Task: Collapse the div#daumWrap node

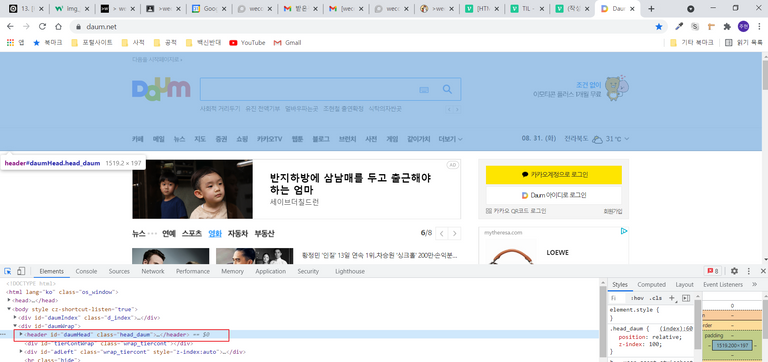Action: coord(15,326)
